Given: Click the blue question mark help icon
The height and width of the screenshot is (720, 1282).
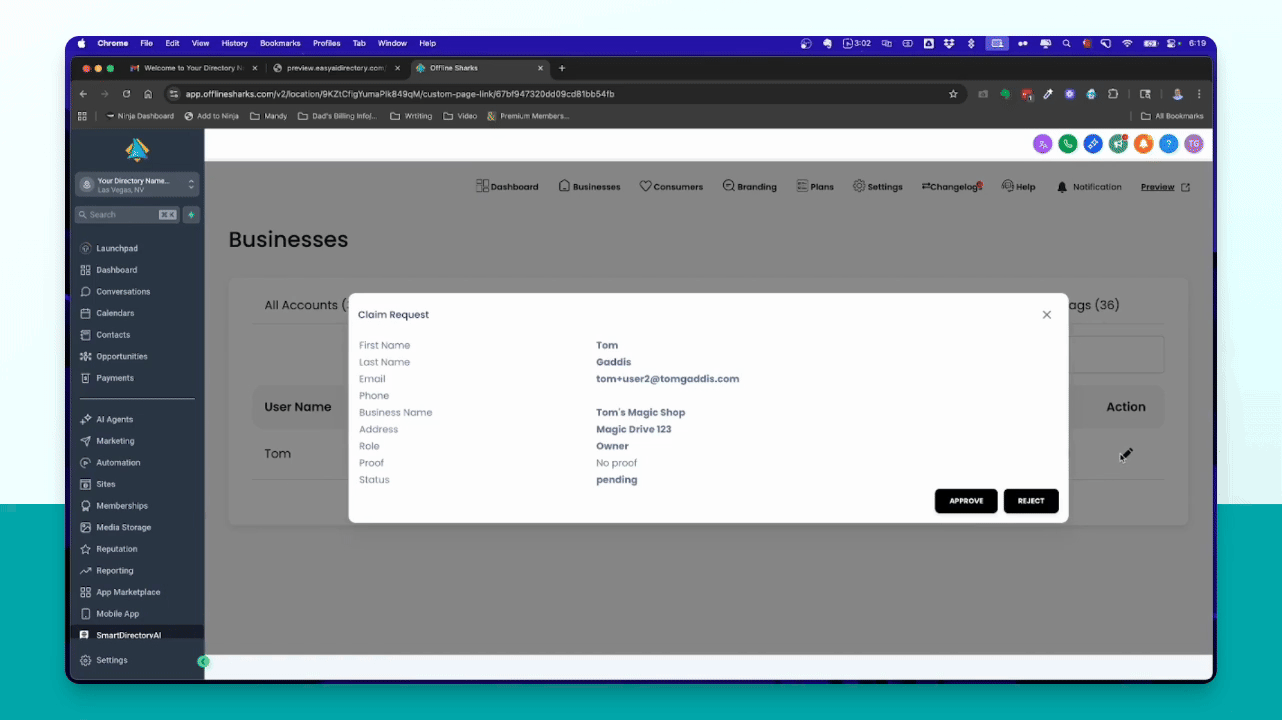Looking at the screenshot, I should click(x=1168, y=144).
